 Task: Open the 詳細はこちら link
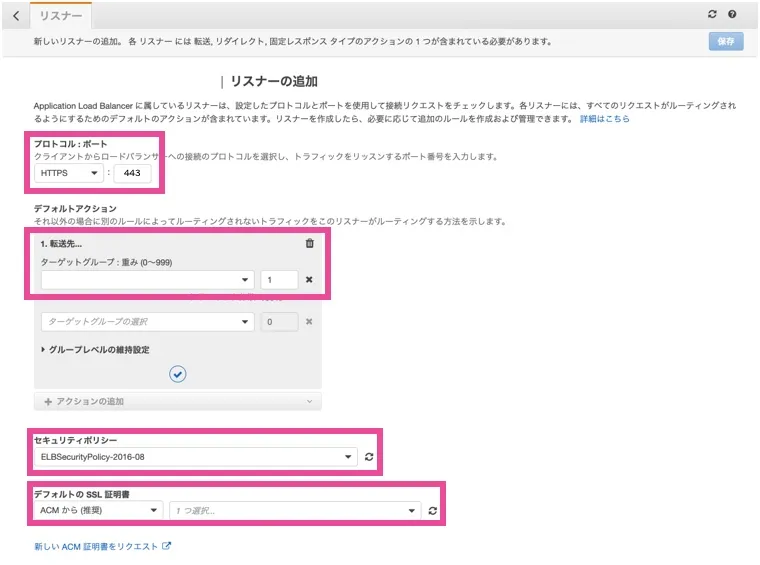pos(604,119)
